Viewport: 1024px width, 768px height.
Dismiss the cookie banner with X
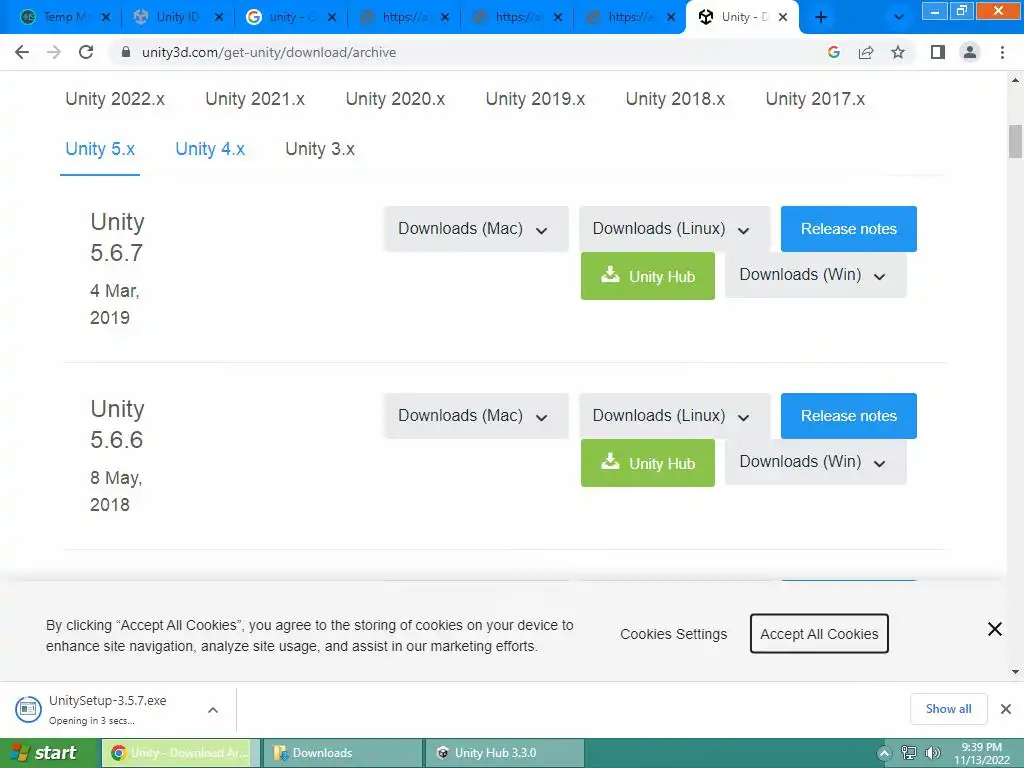pyautogui.click(x=995, y=629)
